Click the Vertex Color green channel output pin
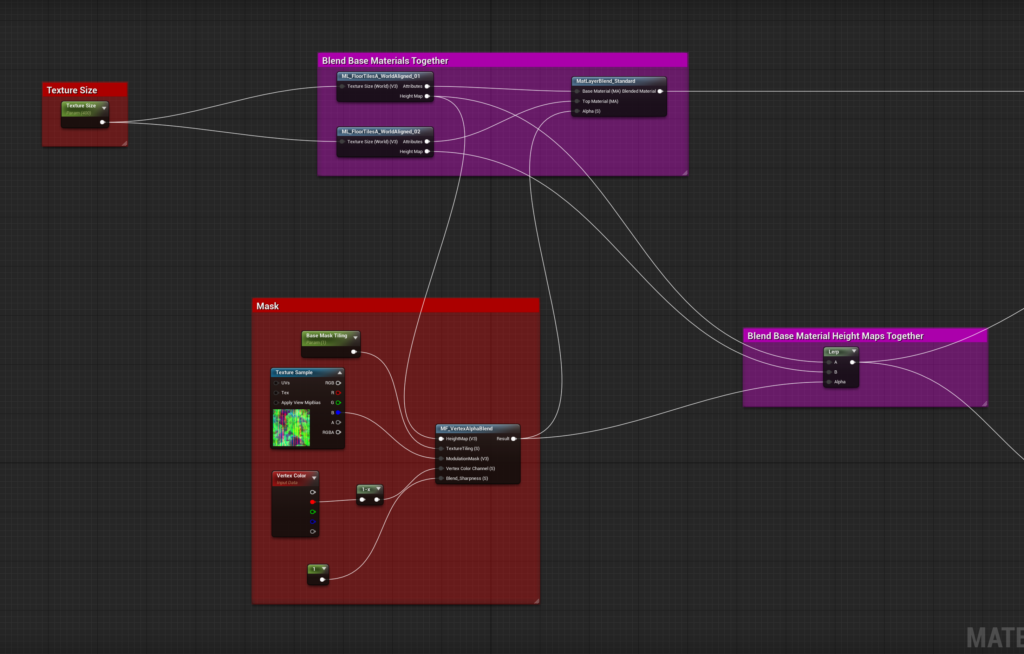The height and width of the screenshot is (654, 1024). coord(313,512)
